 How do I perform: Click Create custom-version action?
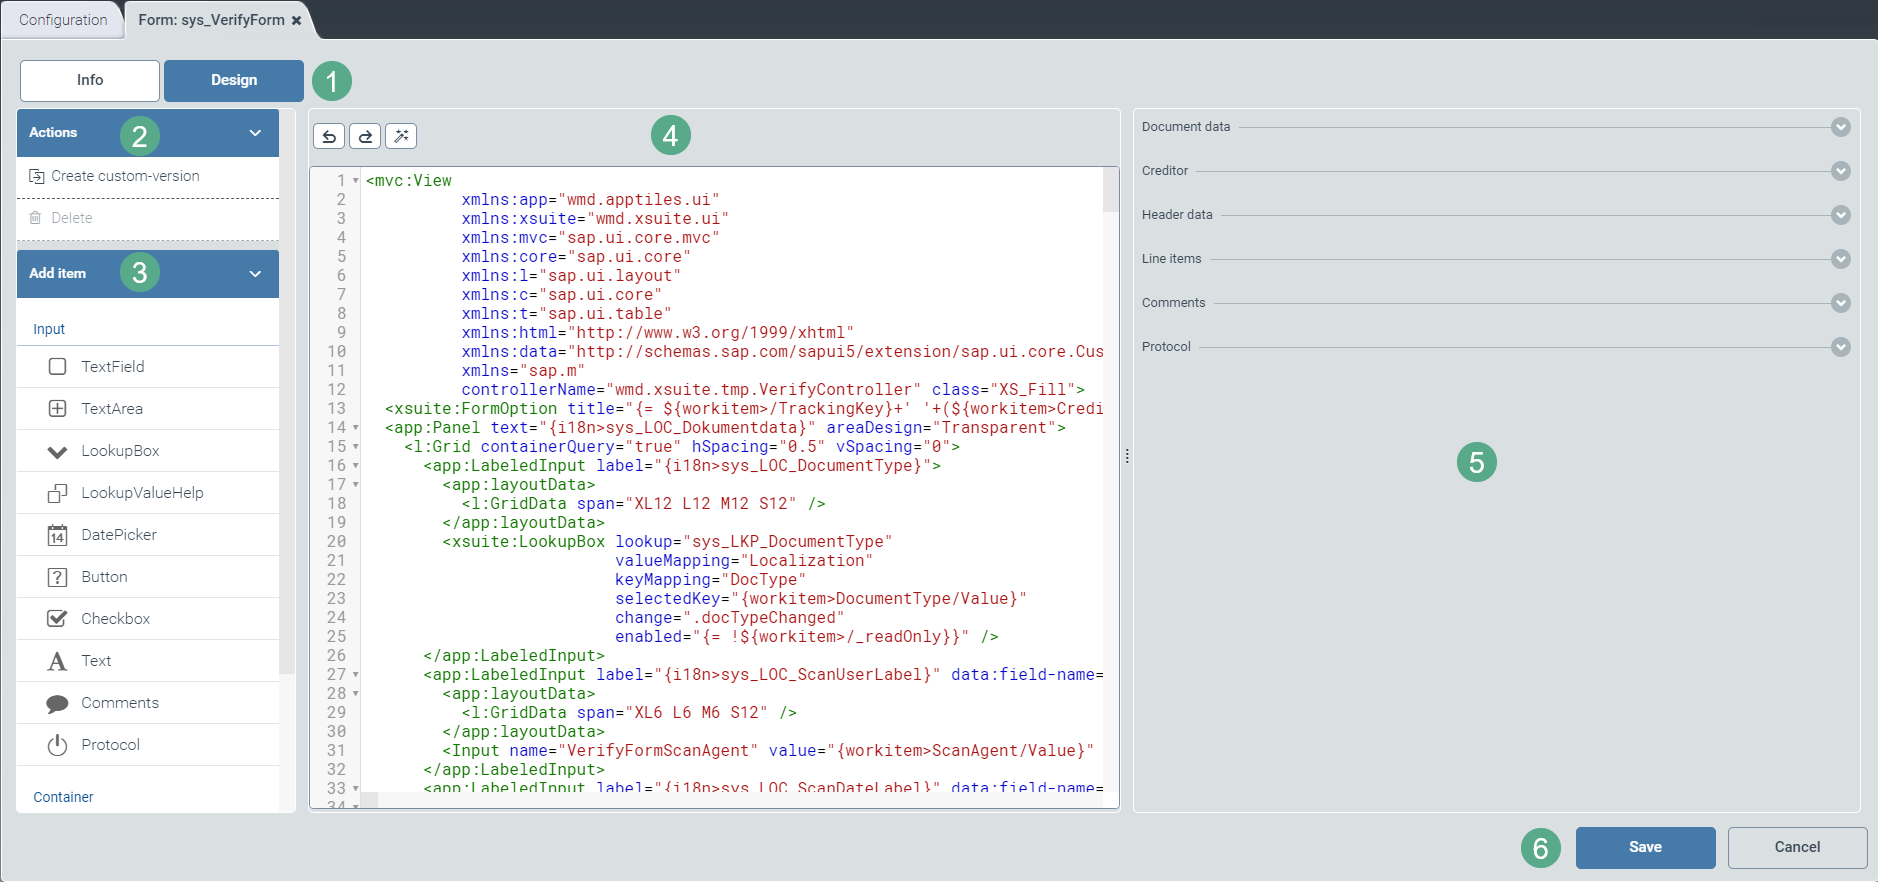(125, 176)
